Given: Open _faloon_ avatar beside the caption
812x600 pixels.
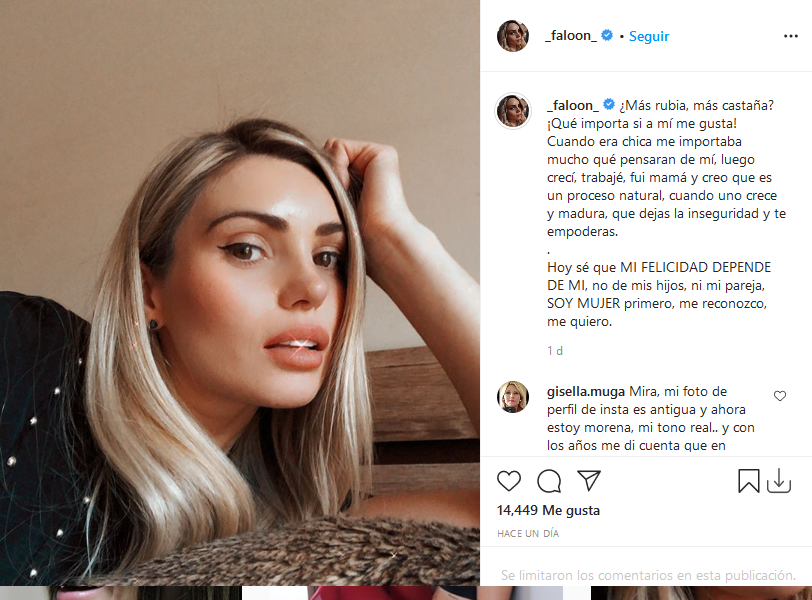Looking at the screenshot, I should click(513, 110).
